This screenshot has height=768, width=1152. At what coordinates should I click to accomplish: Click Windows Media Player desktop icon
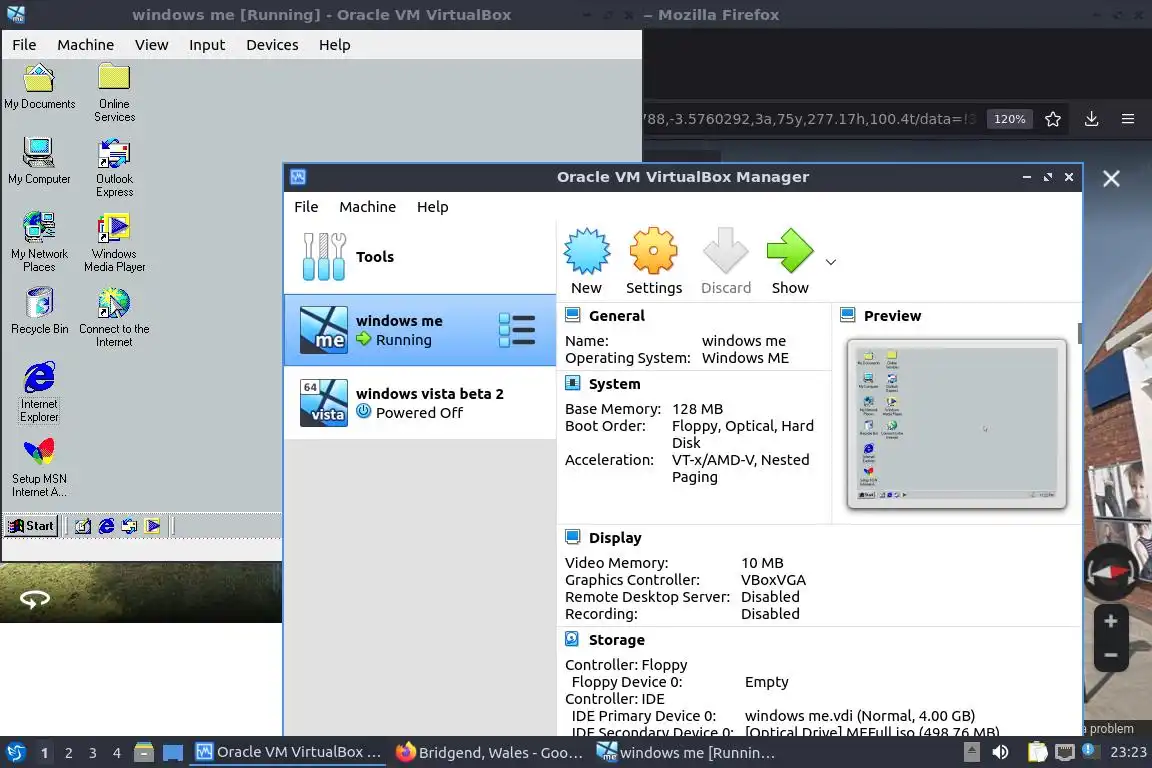click(114, 243)
